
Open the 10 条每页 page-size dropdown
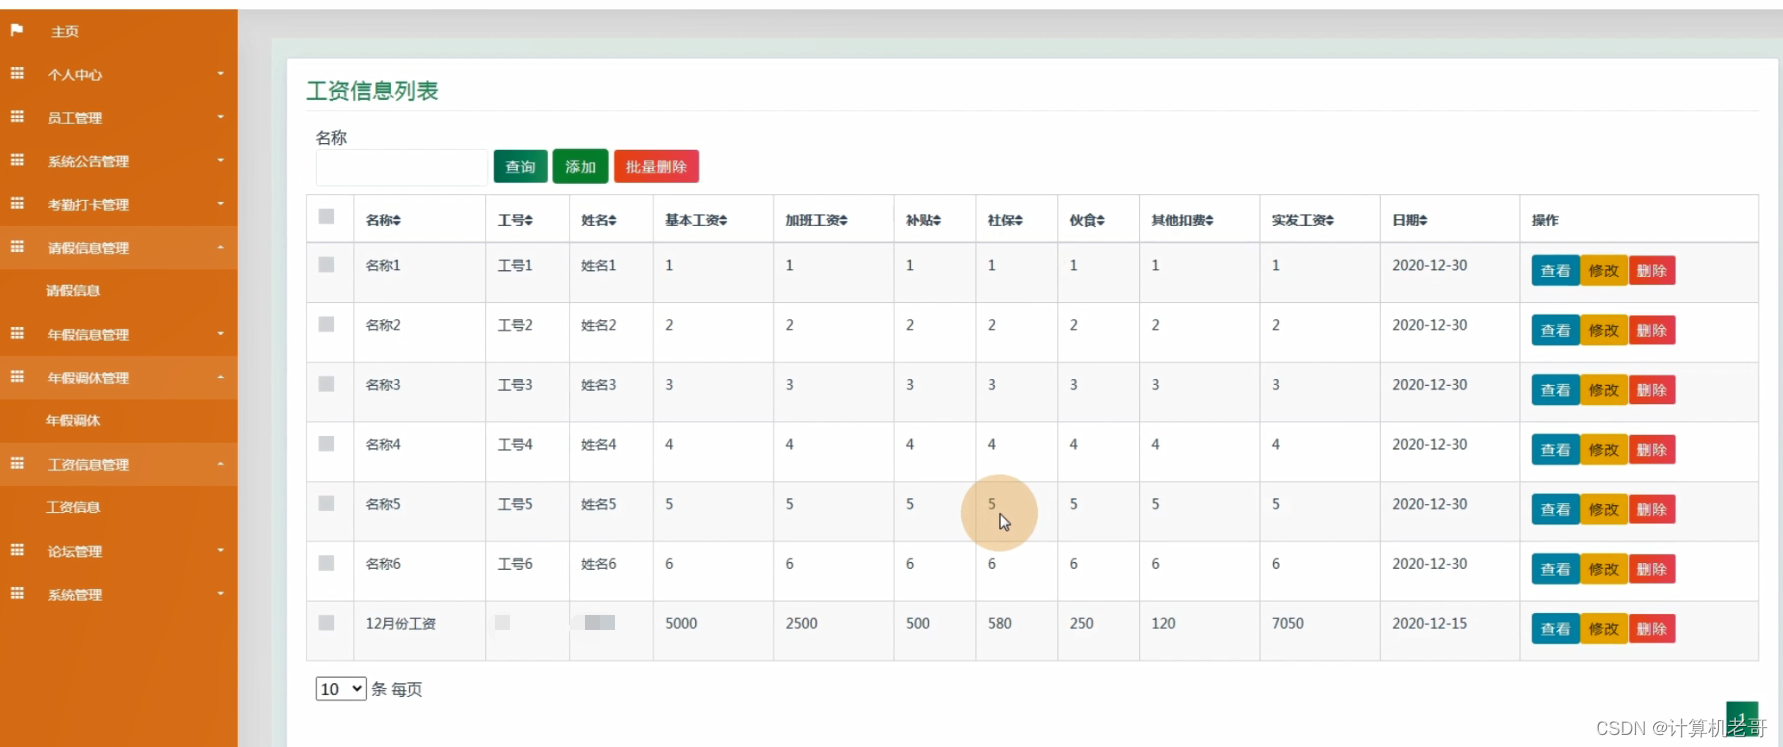341,689
